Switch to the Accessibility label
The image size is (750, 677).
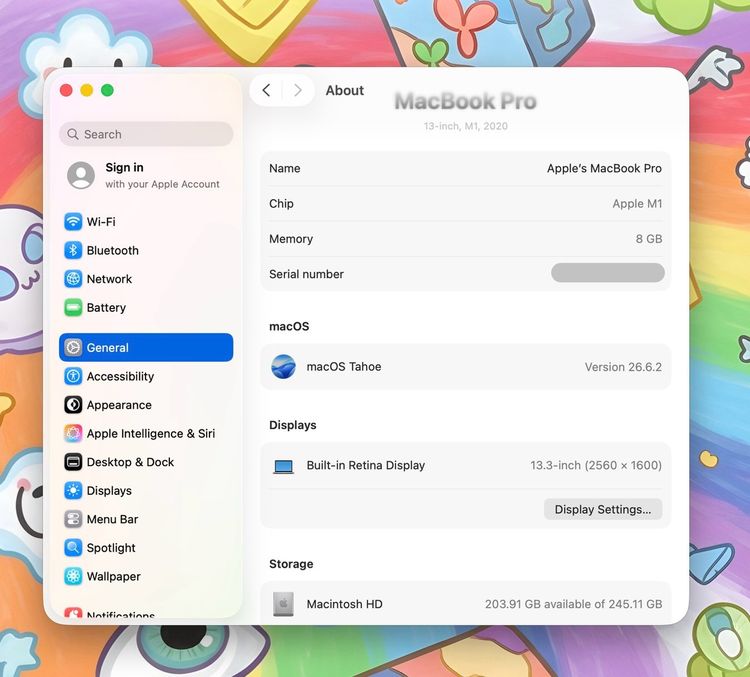click(x=121, y=377)
